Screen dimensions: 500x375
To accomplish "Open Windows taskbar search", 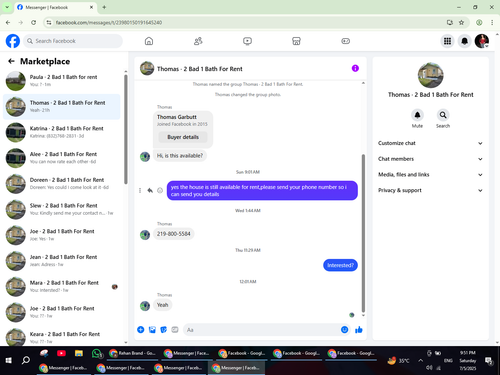I will click(x=26, y=360).
